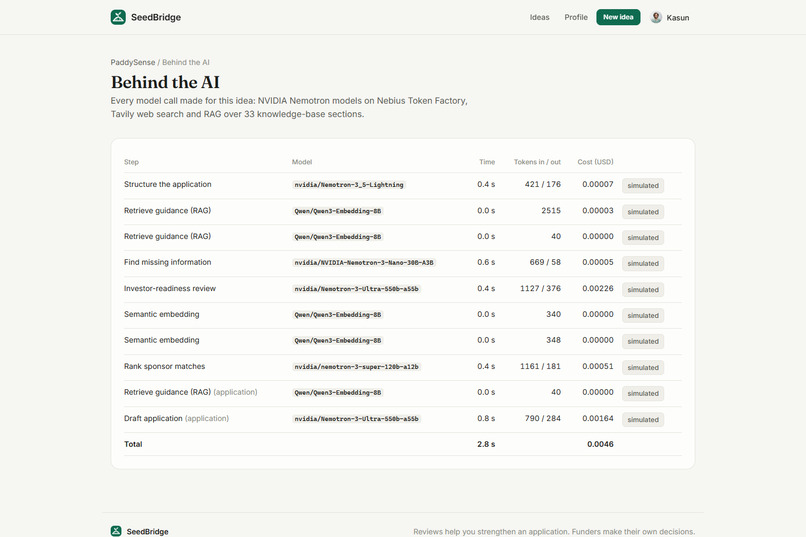Click simulated badge in 'Investor-readiness review' row
Screen dimensions: 806x537
[x=643, y=290]
